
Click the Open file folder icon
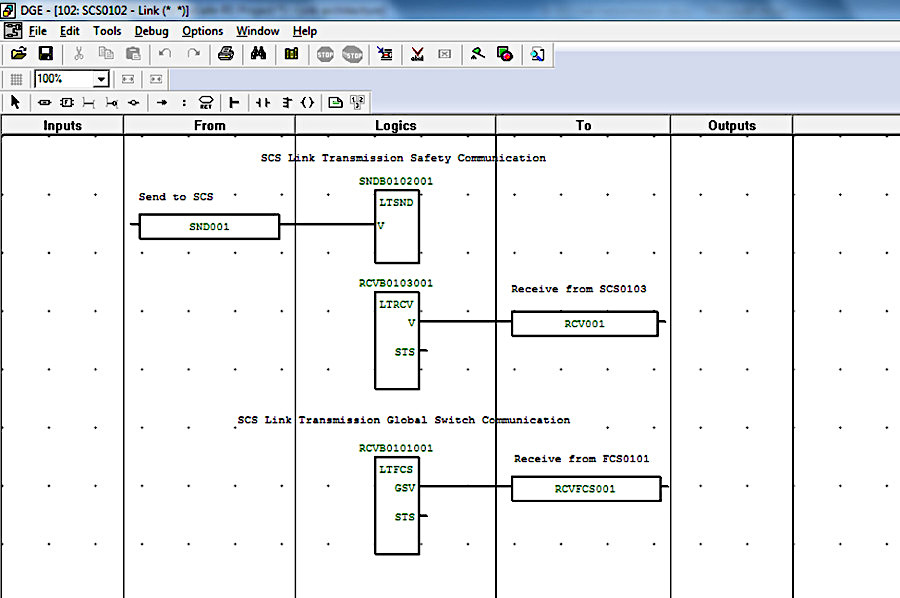point(18,54)
